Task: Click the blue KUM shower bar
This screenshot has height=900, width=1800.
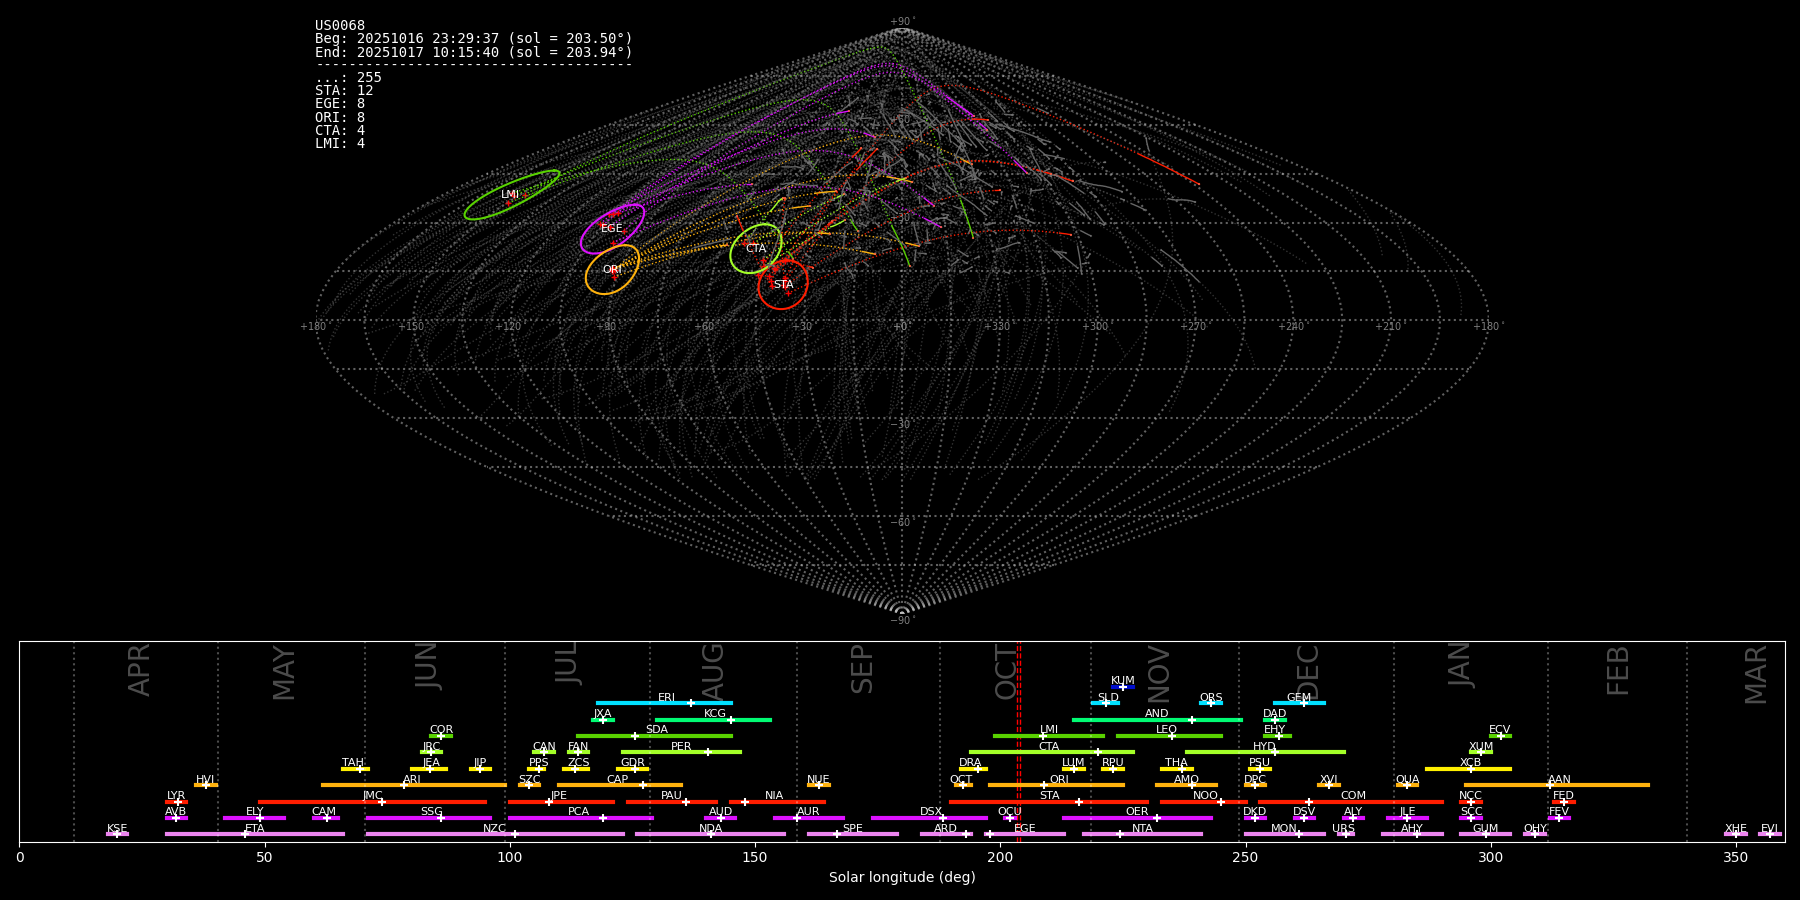Action: tap(1123, 687)
